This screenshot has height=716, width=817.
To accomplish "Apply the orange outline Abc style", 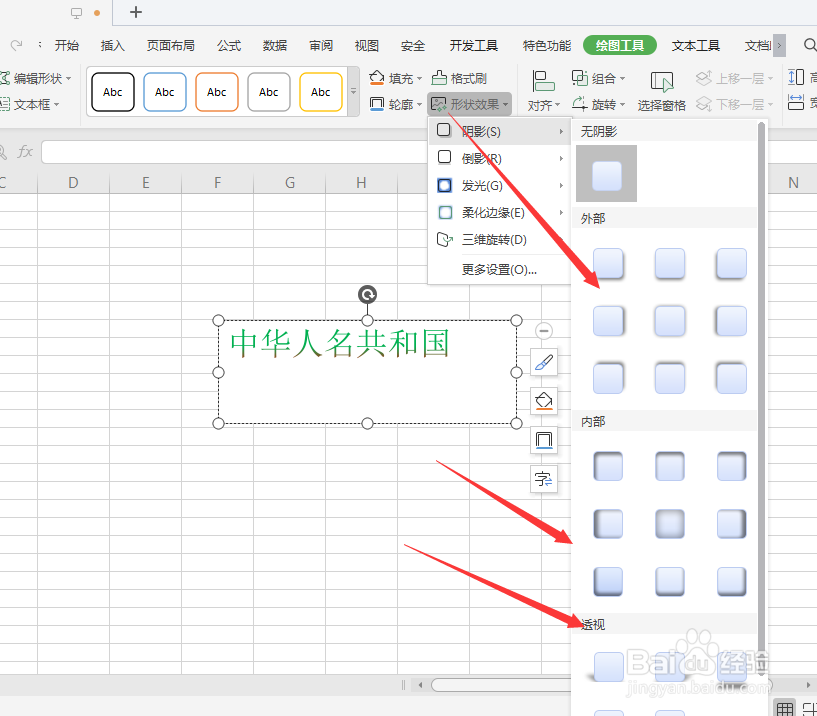I will coord(217,92).
